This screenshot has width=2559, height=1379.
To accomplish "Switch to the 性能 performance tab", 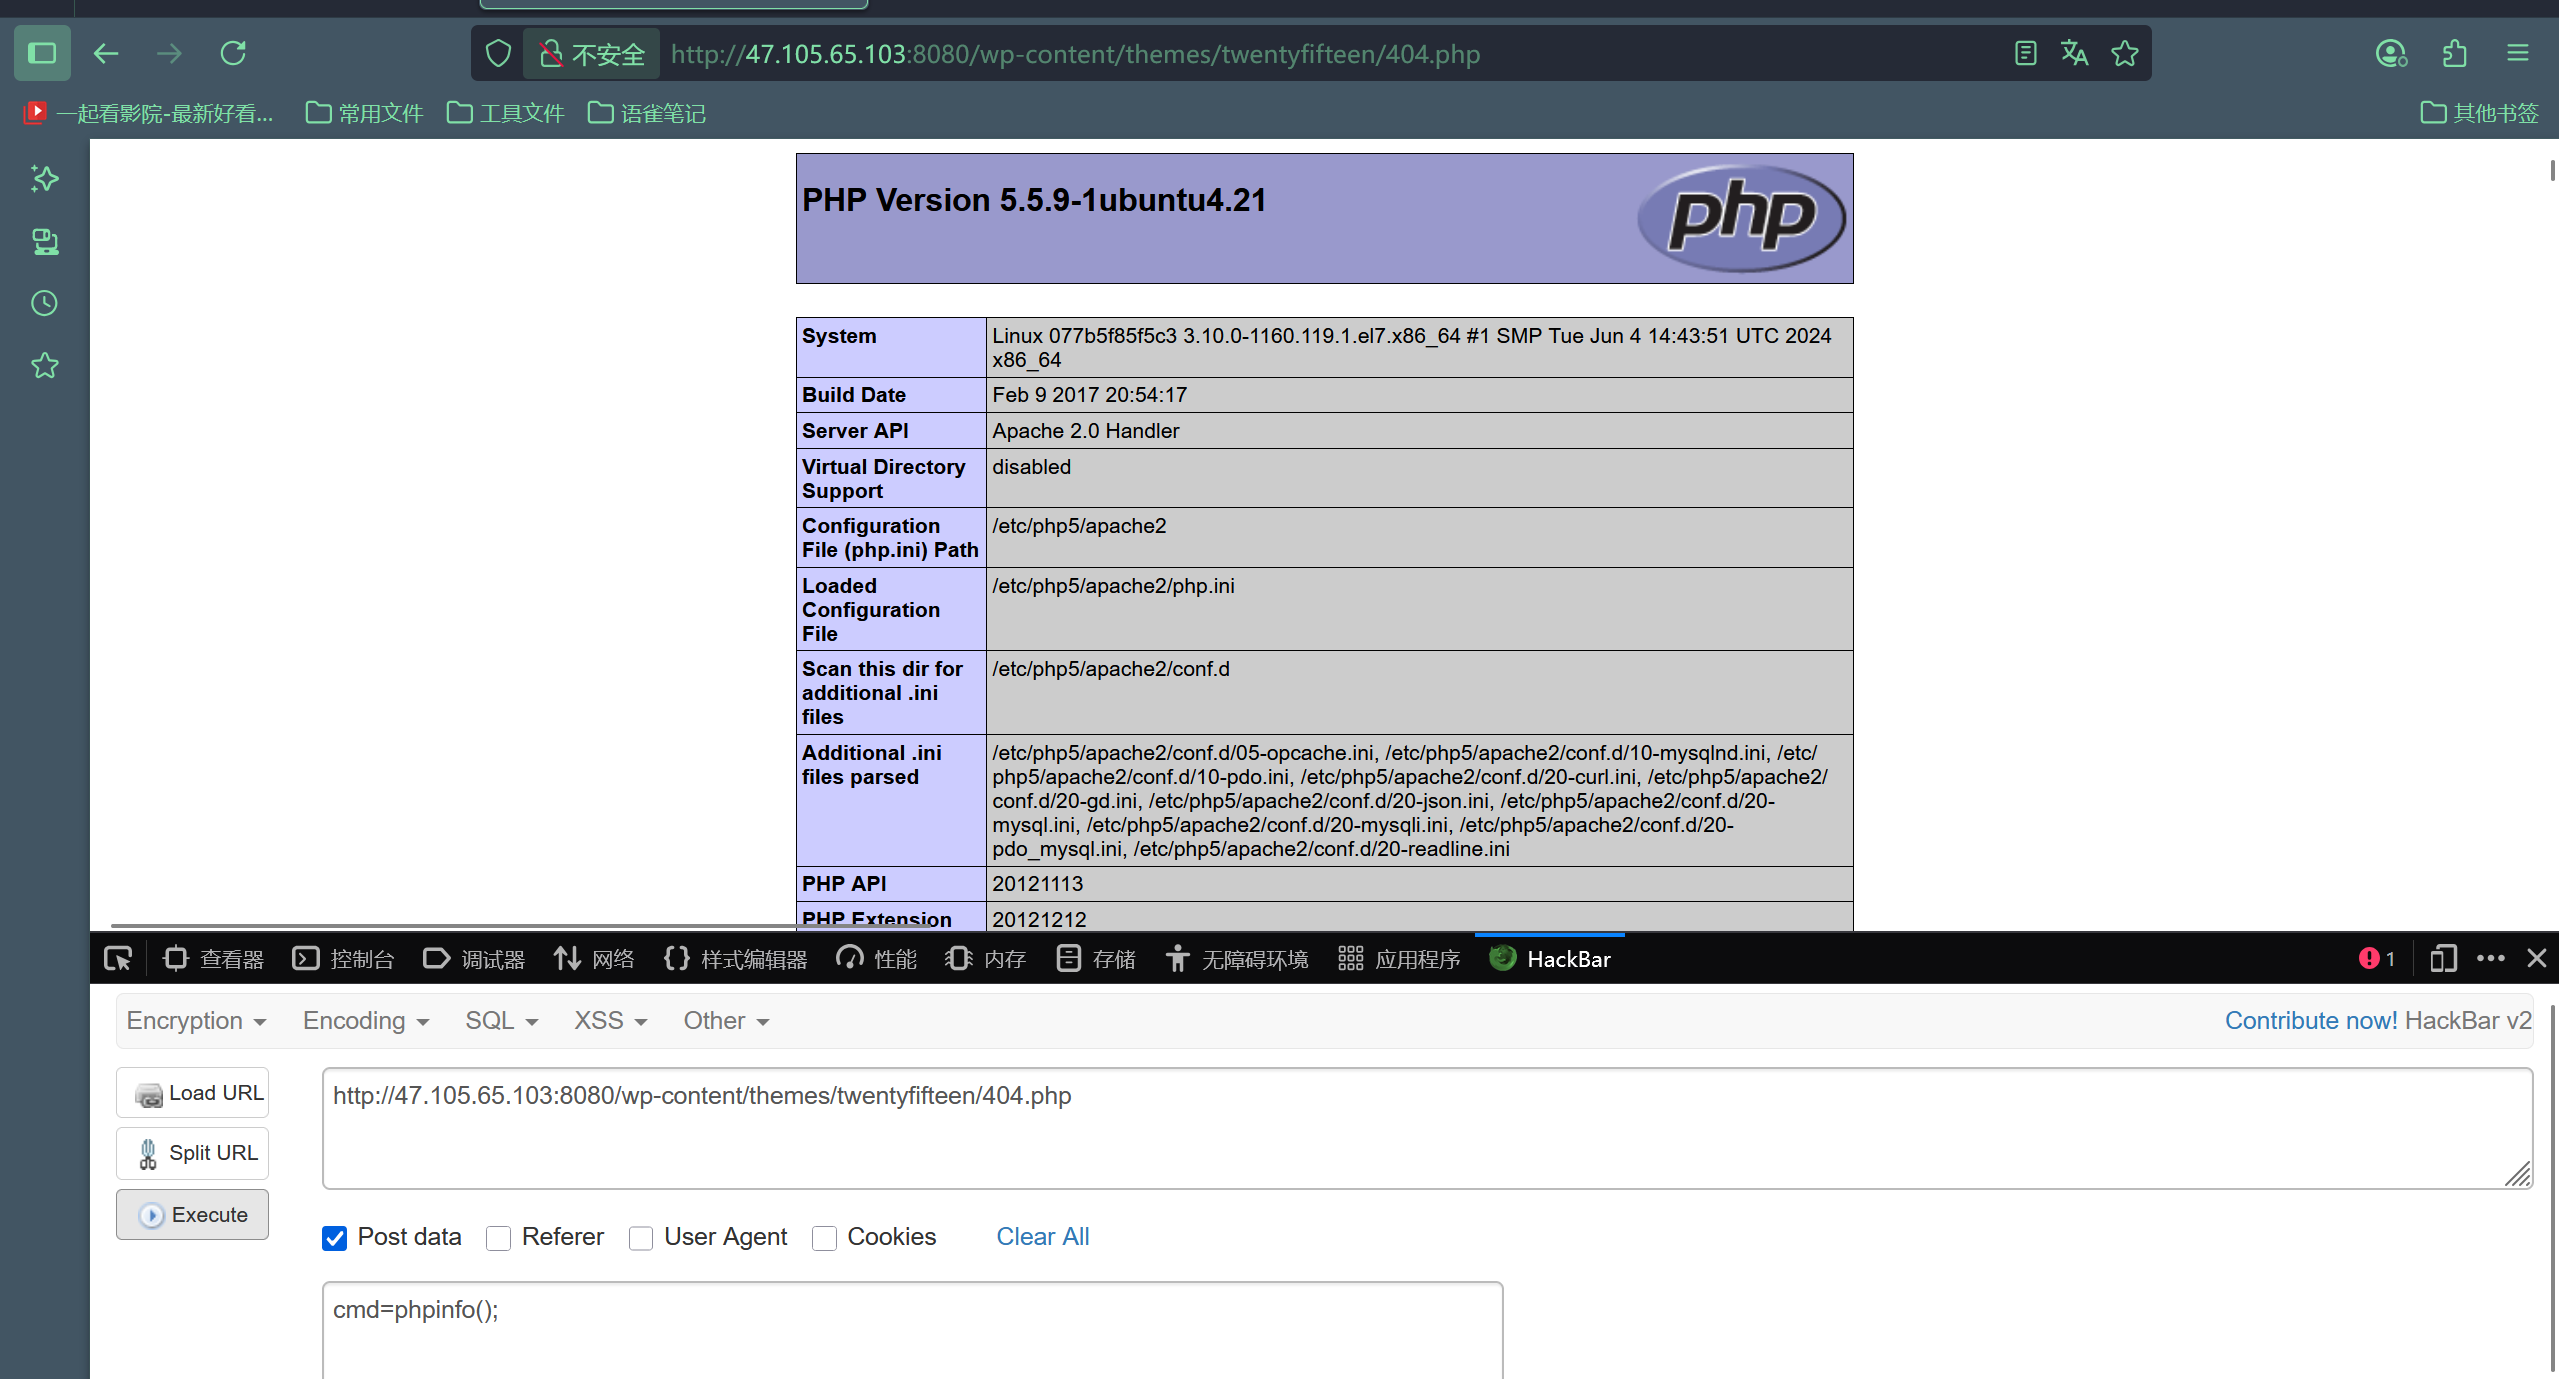I will pos(876,959).
